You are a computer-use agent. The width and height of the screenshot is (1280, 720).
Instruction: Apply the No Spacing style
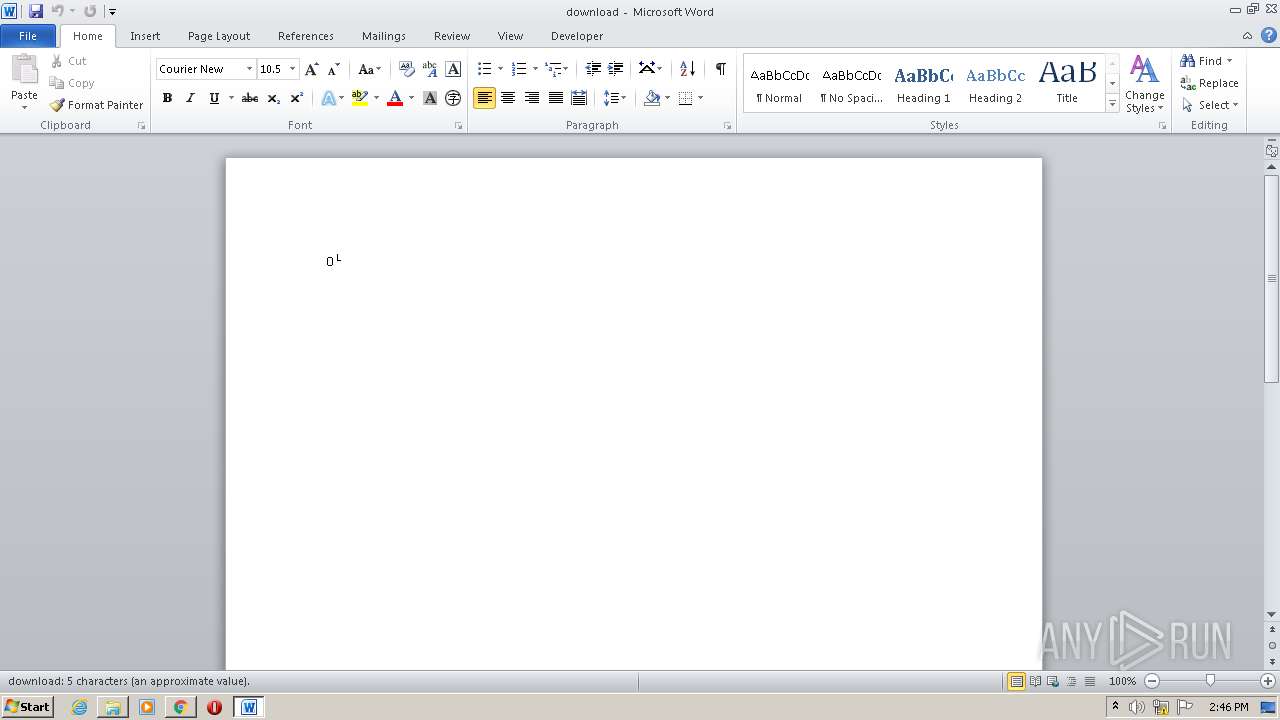852,84
